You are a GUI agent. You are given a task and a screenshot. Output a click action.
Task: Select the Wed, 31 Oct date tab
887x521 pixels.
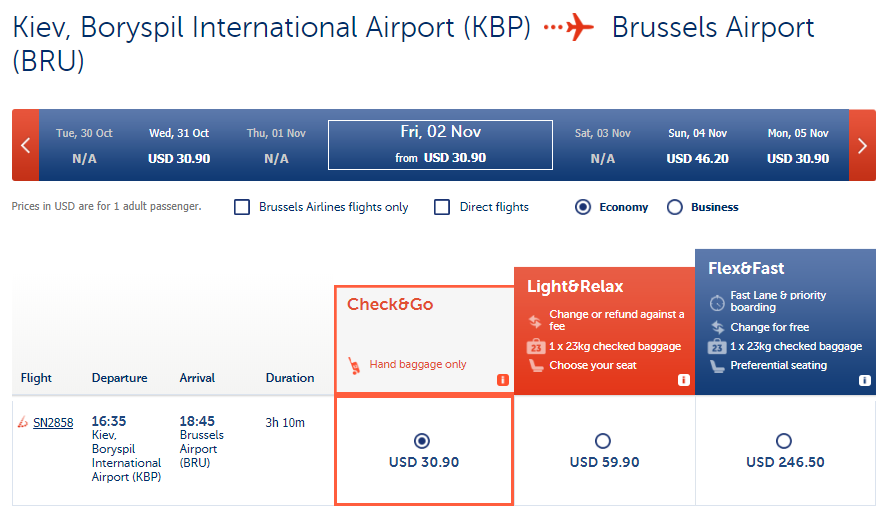[x=179, y=145]
